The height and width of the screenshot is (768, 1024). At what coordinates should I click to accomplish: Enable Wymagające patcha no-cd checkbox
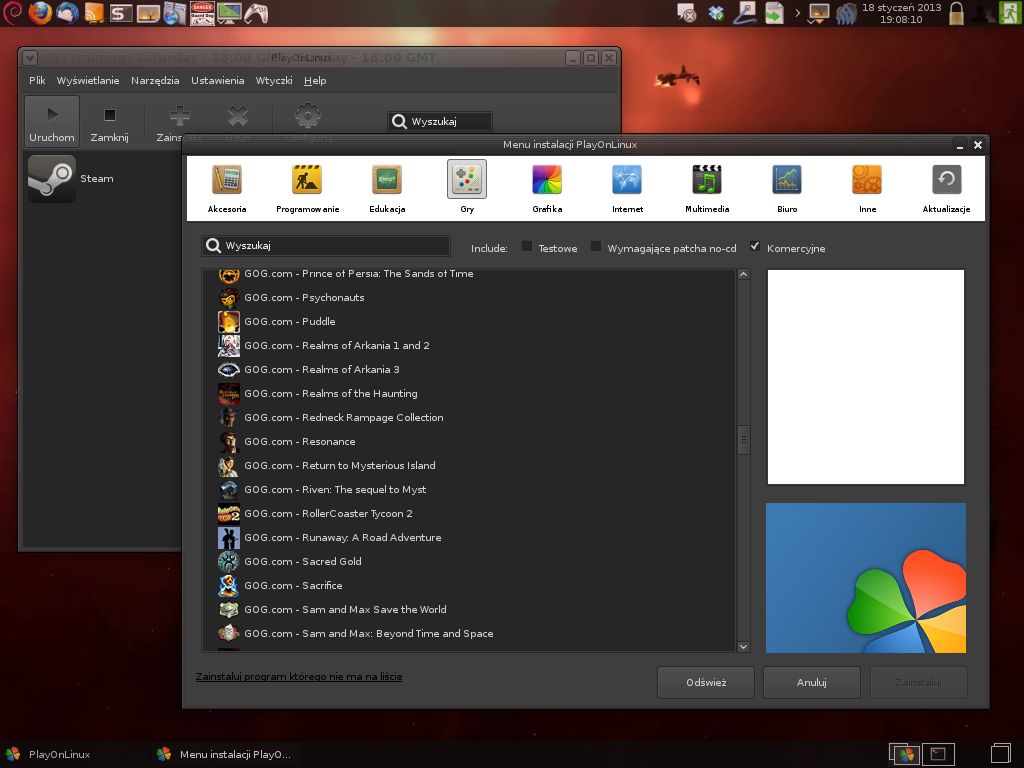click(596, 246)
